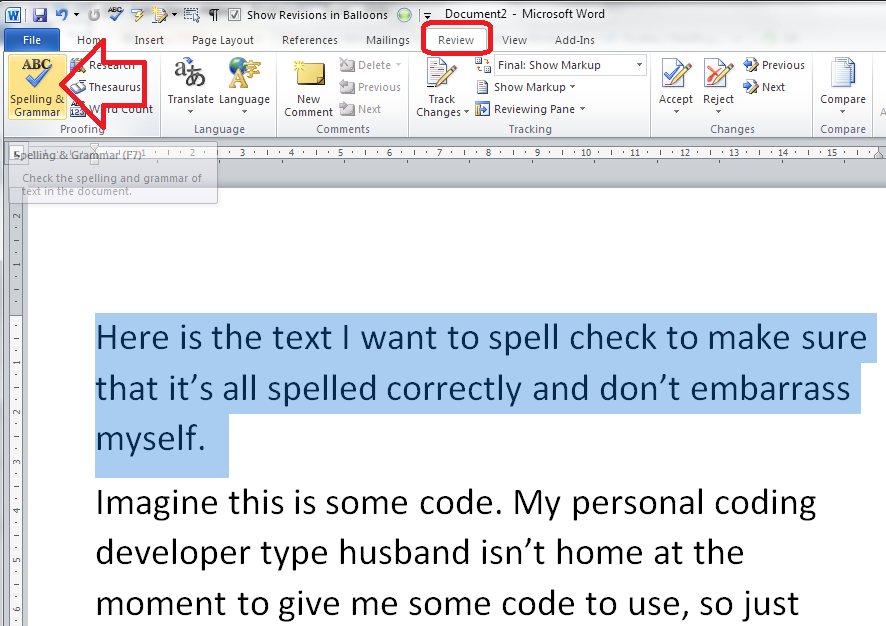Insert a New Comment
The image size is (886, 626).
(x=308, y=87)
